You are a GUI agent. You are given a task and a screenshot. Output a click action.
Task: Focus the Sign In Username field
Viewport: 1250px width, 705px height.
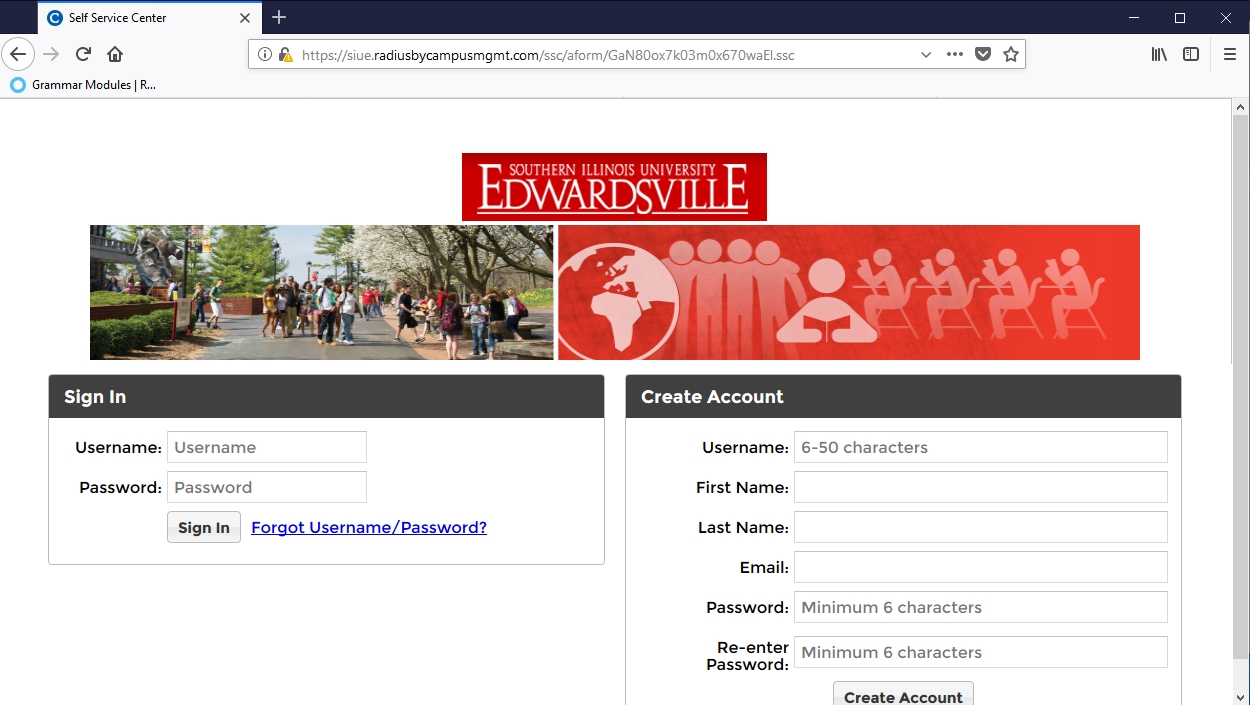click(x=267, y=447)
